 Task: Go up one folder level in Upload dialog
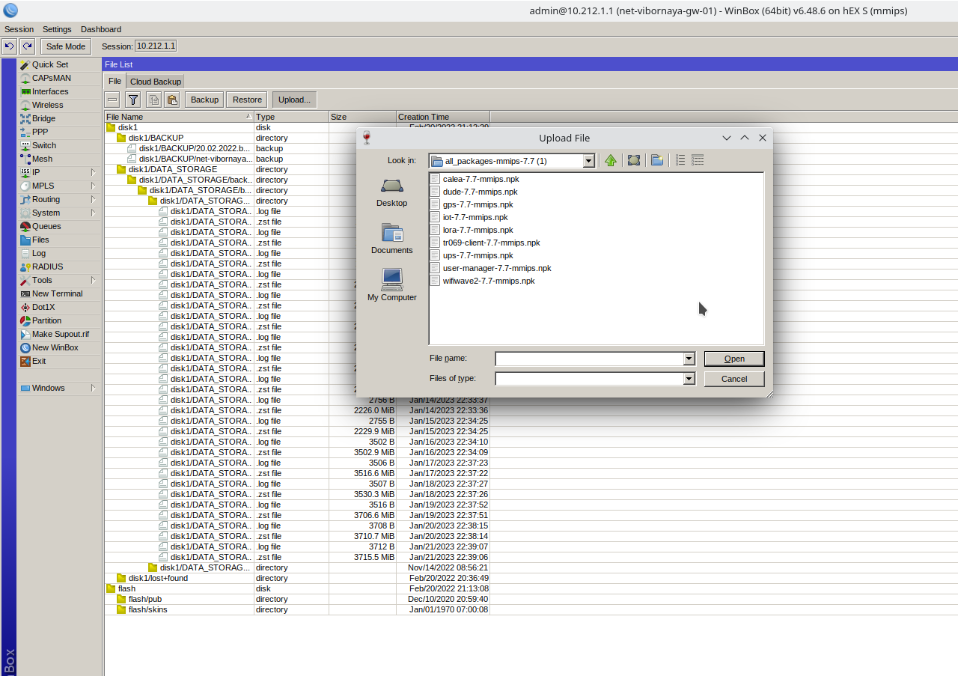pos(611,160)
